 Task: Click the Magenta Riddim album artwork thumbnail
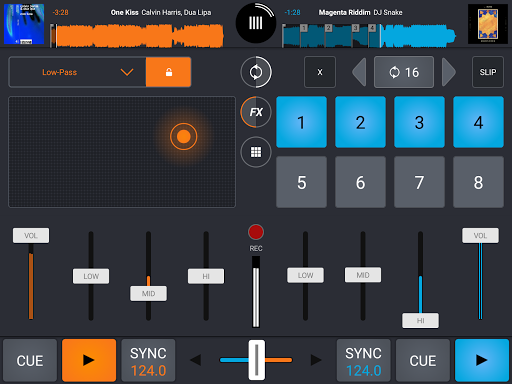pos(488,24)
